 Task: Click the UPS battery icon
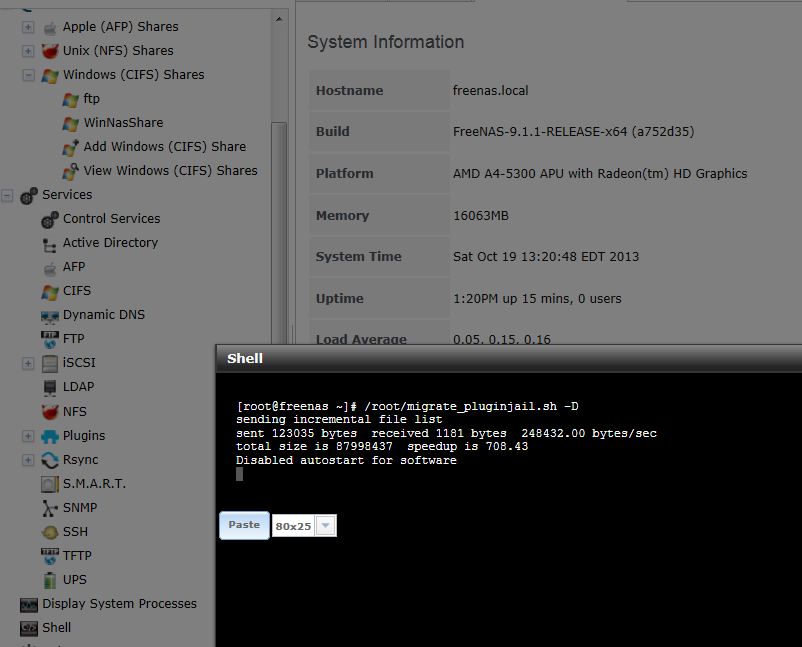(50, 580)
